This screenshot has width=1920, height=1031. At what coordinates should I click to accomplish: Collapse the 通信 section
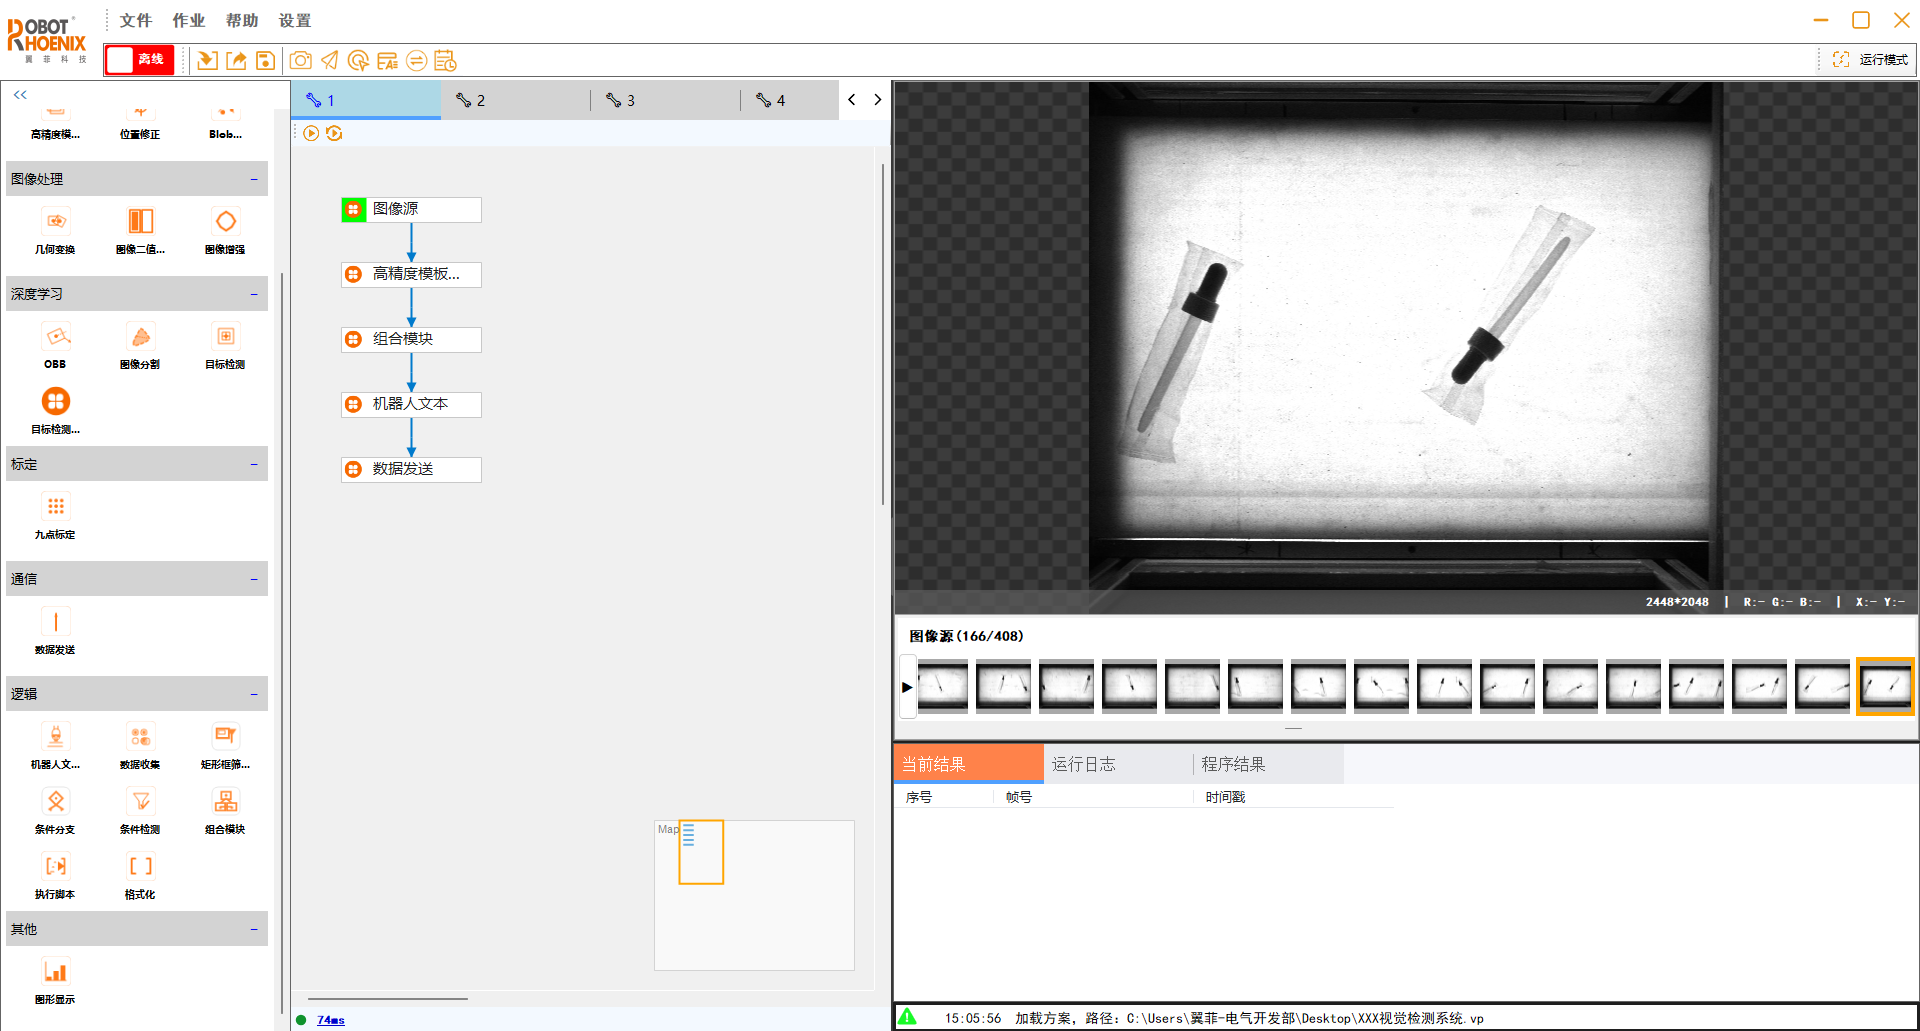coord(254,579)
